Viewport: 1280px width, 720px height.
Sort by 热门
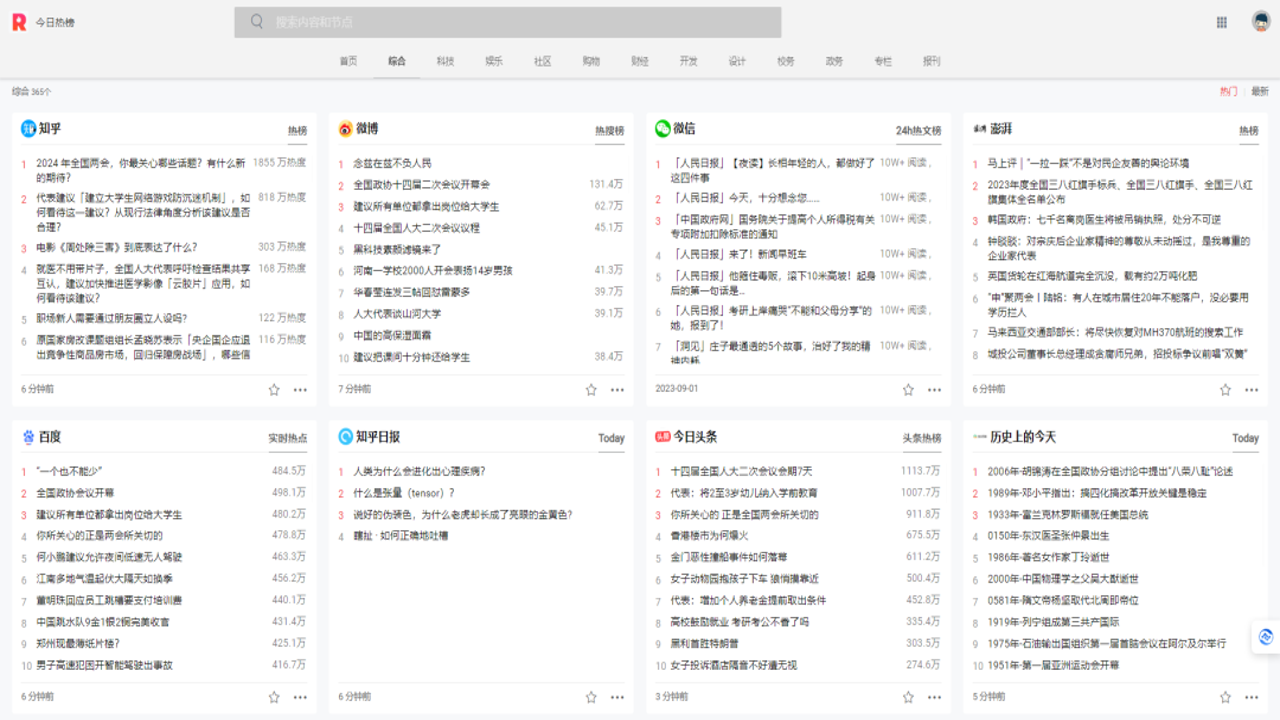click(x=1228, y=91)
